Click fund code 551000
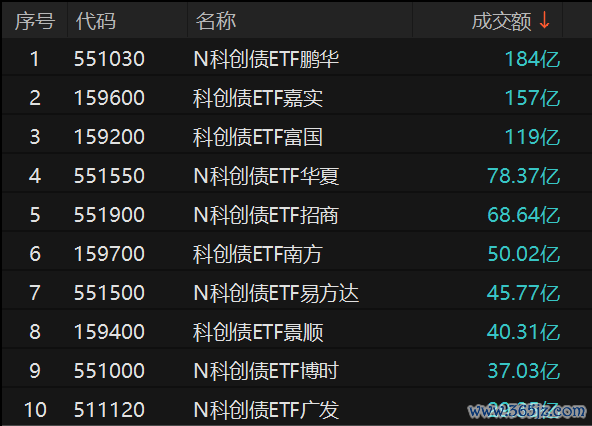 [x=109, y=371]
